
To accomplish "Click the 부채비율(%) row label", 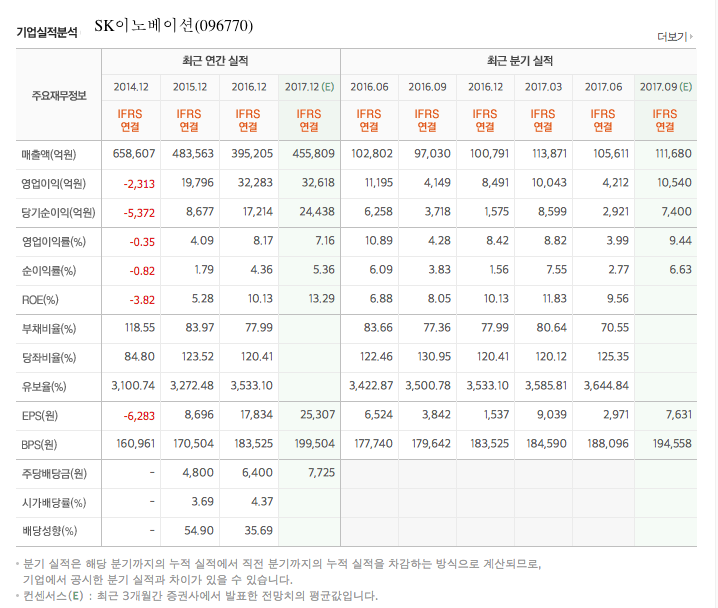I will tap(49, 329).
